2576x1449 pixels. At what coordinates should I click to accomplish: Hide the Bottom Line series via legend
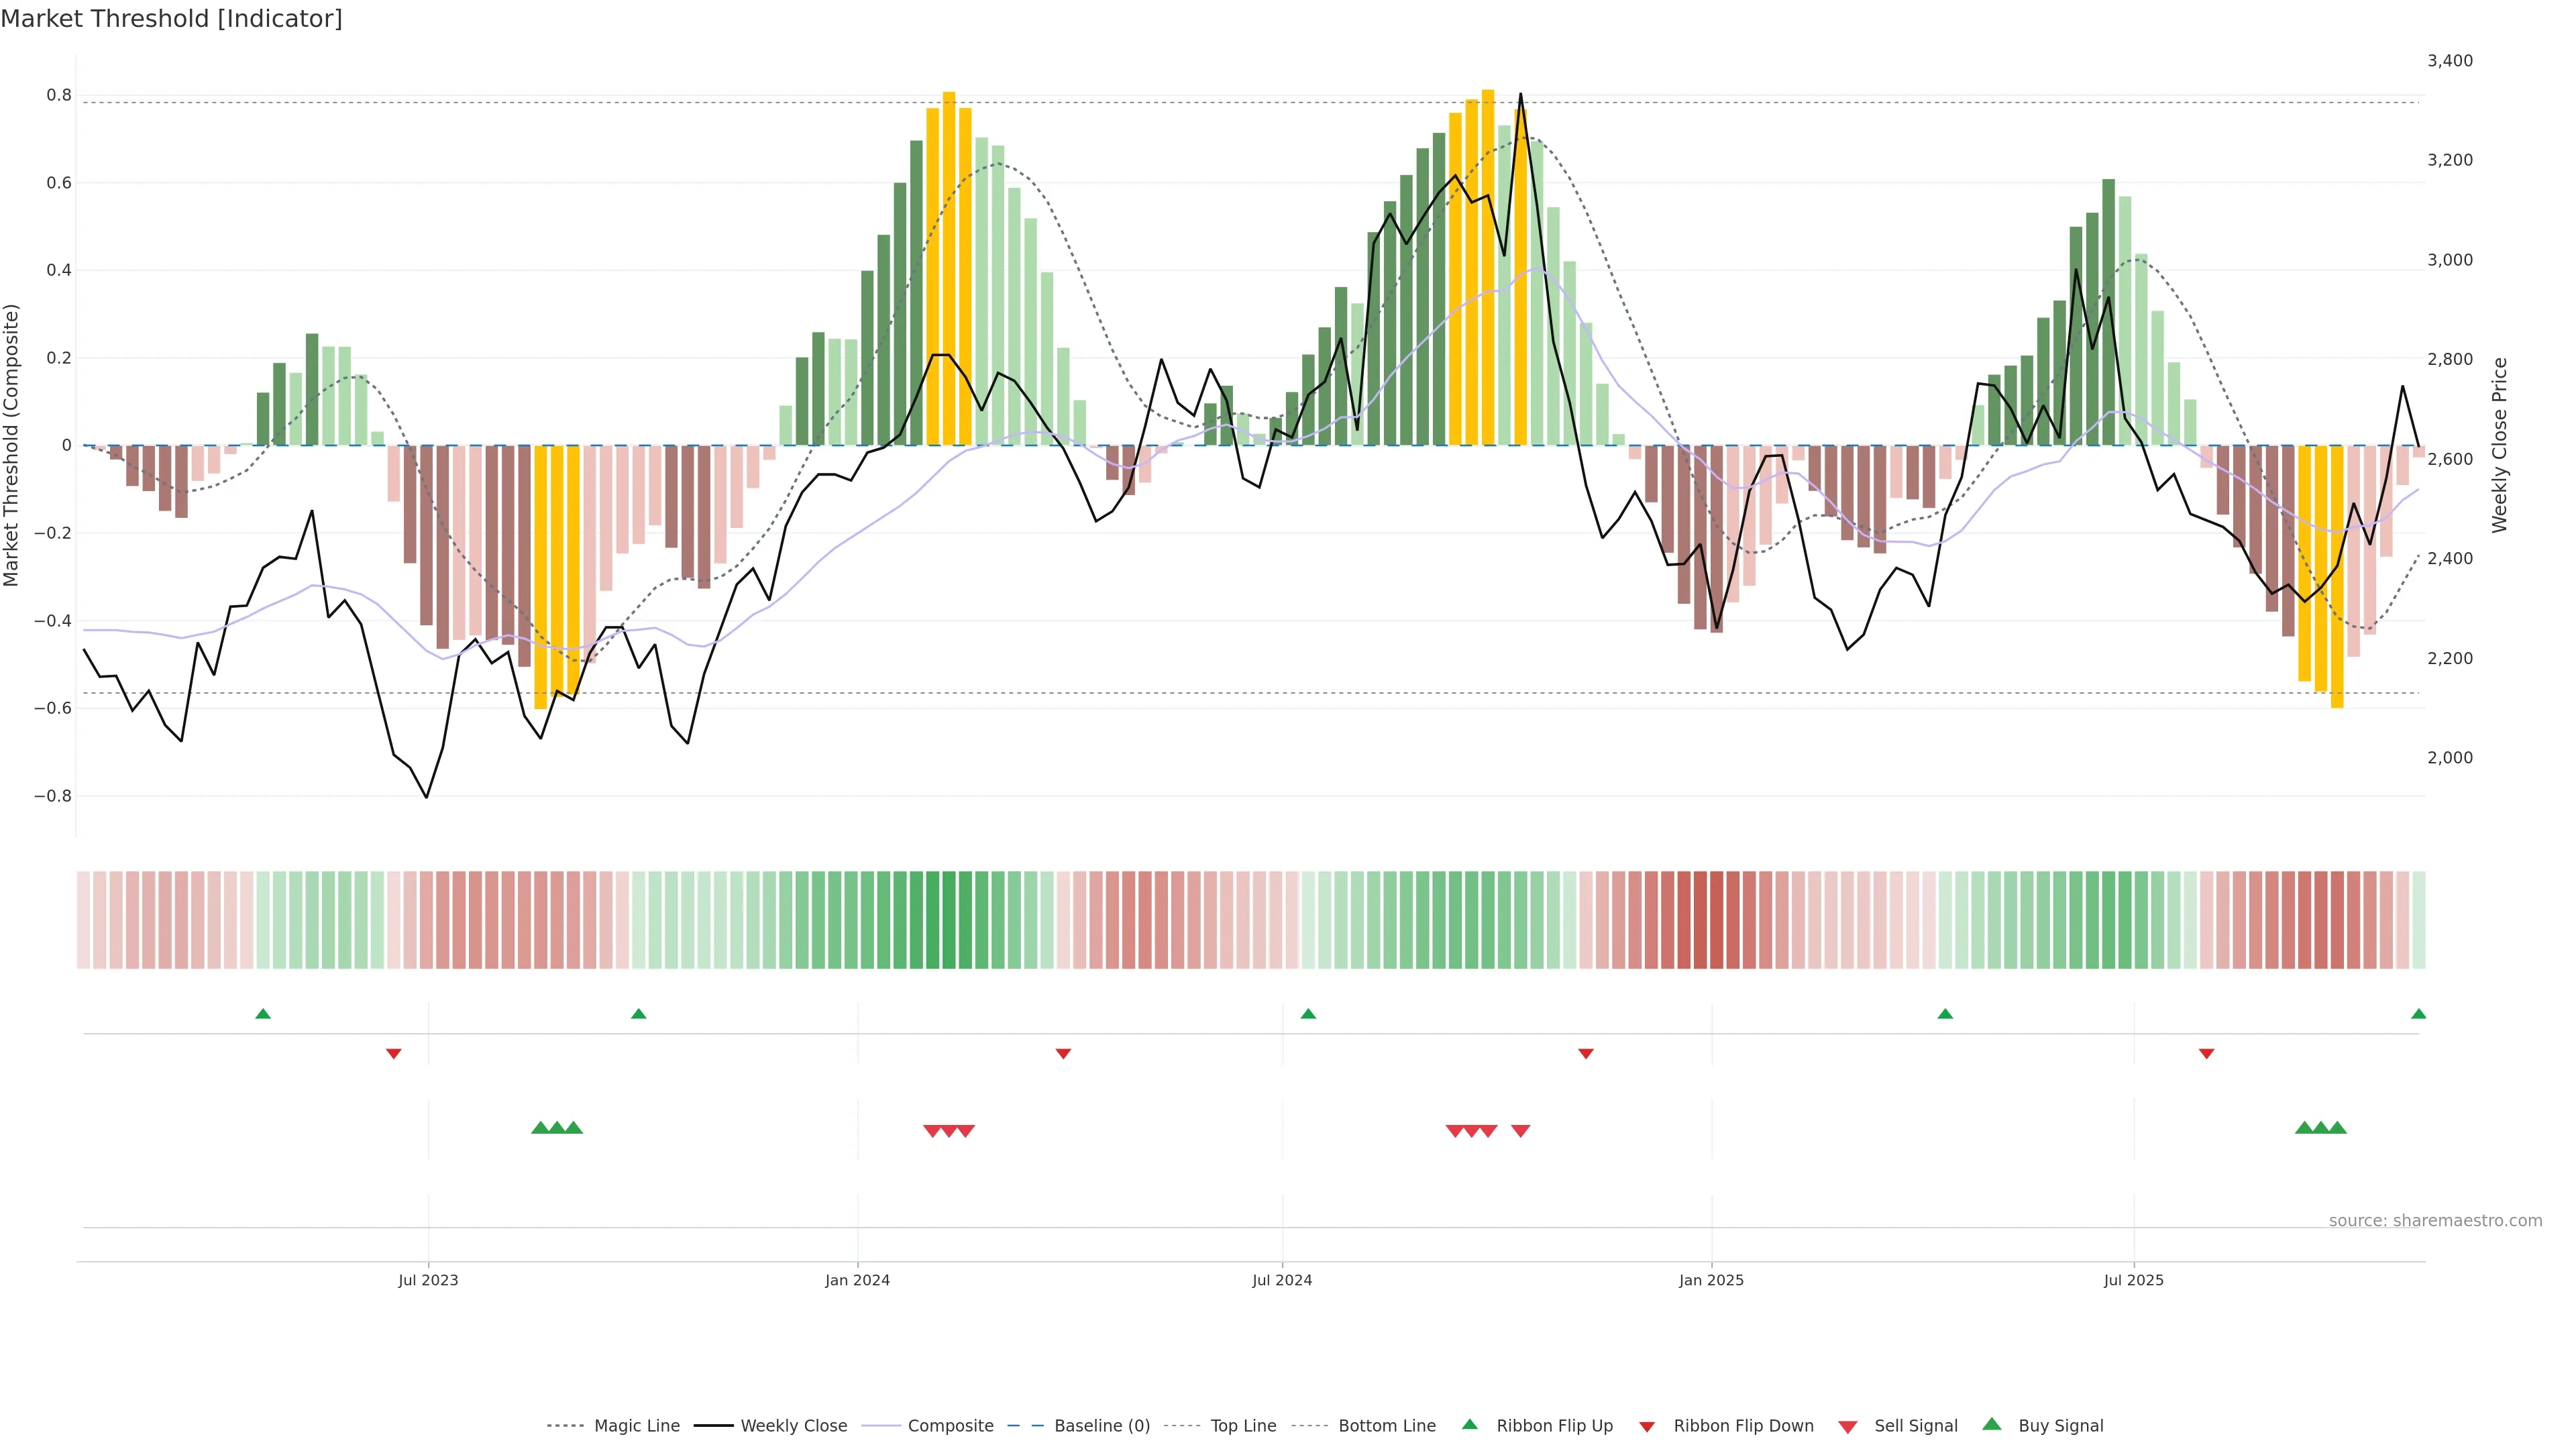click(1386, 1426)
